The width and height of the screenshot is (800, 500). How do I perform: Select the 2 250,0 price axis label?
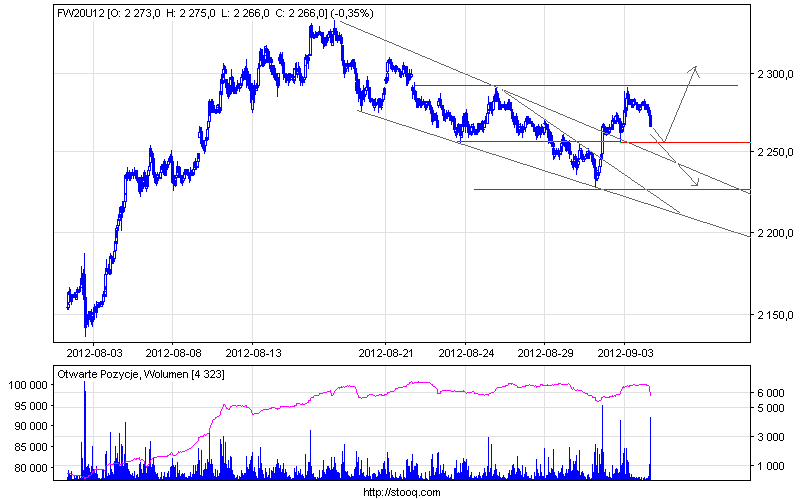click(x=775, y=152)
